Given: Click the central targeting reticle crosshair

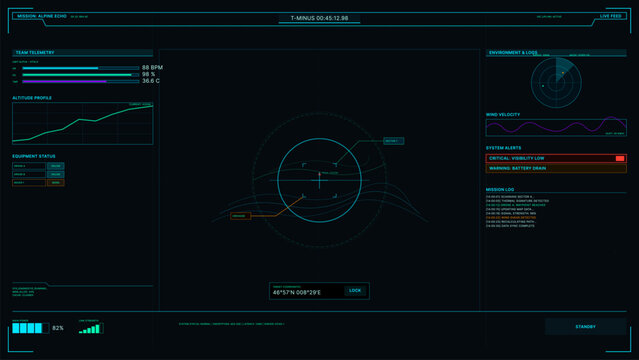Looking at the screenshot, I should [320, 180].
